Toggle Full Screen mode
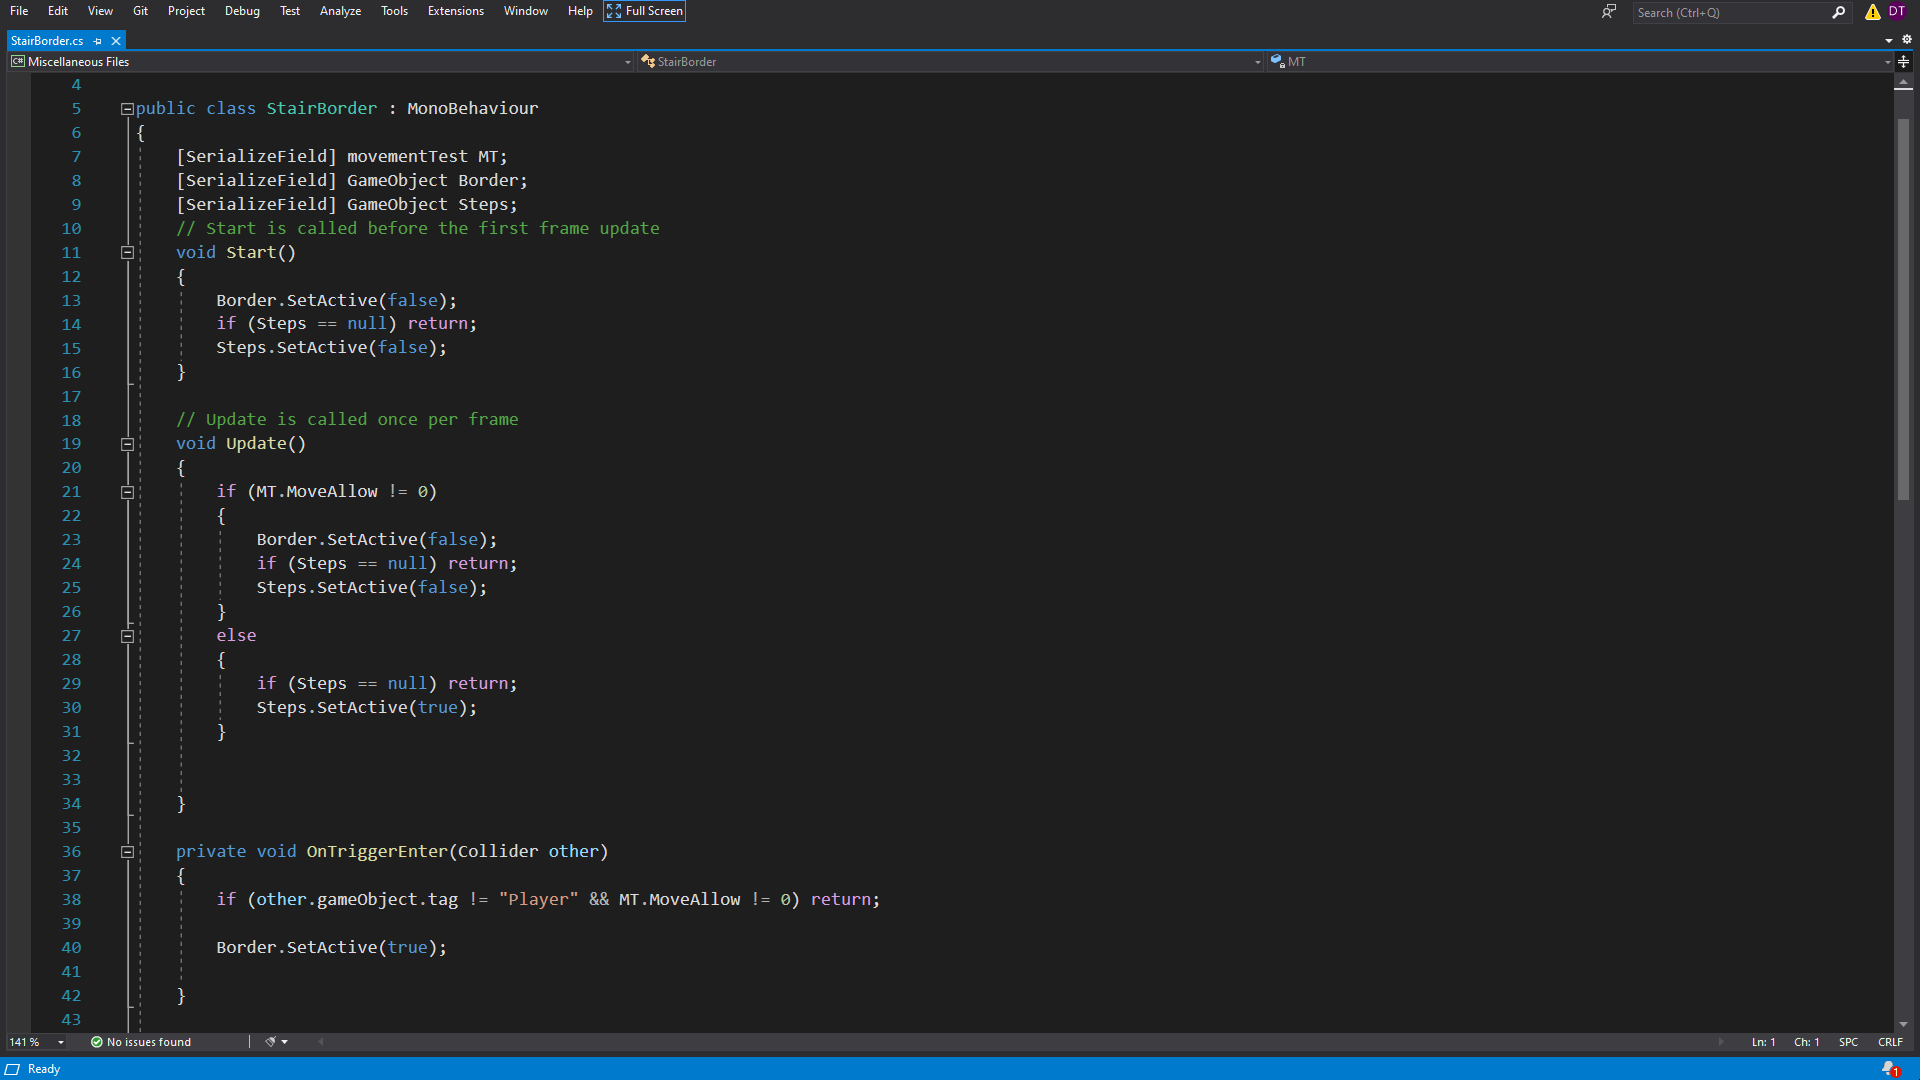The height and width of the screenshot is (1080, 1920). [x=644, y=11]
